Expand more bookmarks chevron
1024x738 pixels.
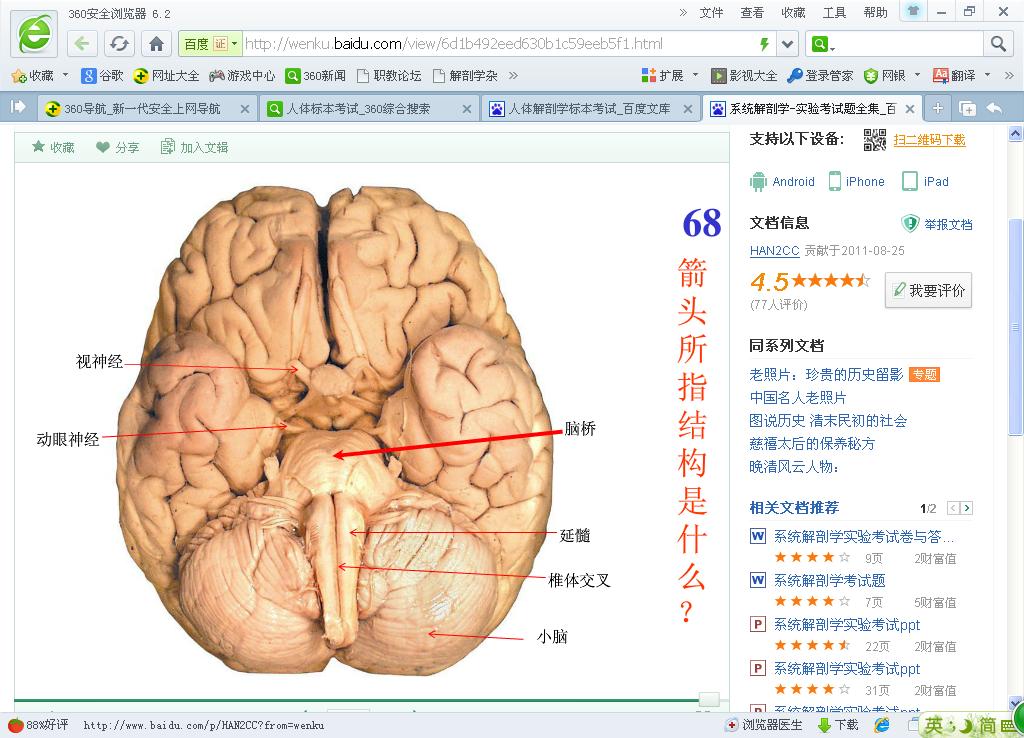(x=513, y=76)
